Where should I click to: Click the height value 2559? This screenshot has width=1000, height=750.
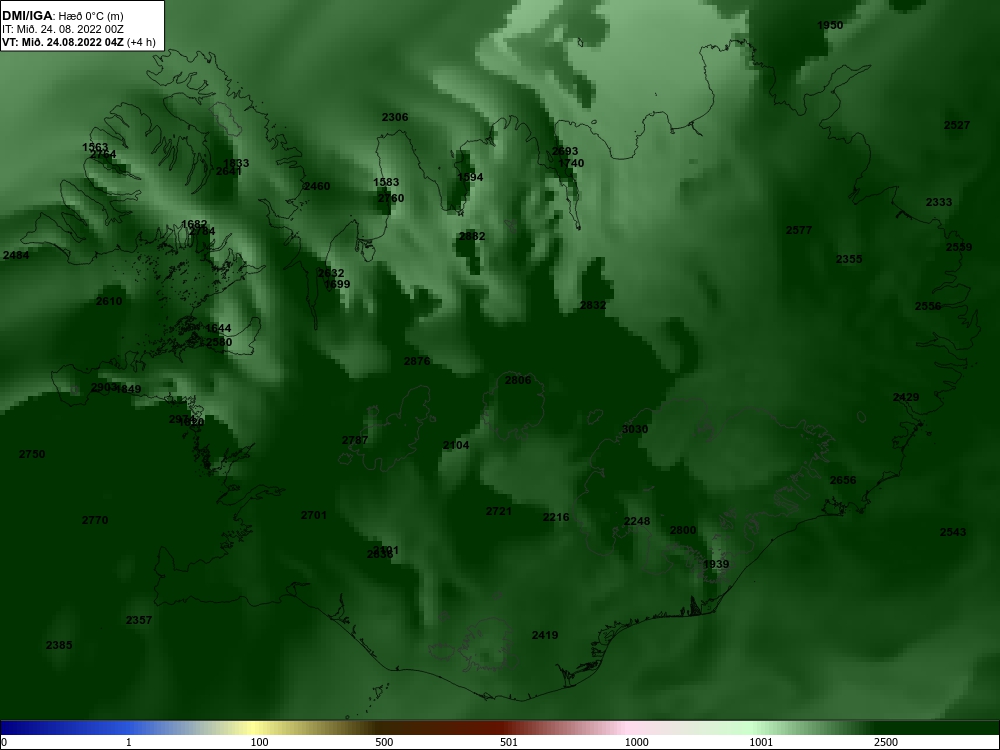(959, 247)
